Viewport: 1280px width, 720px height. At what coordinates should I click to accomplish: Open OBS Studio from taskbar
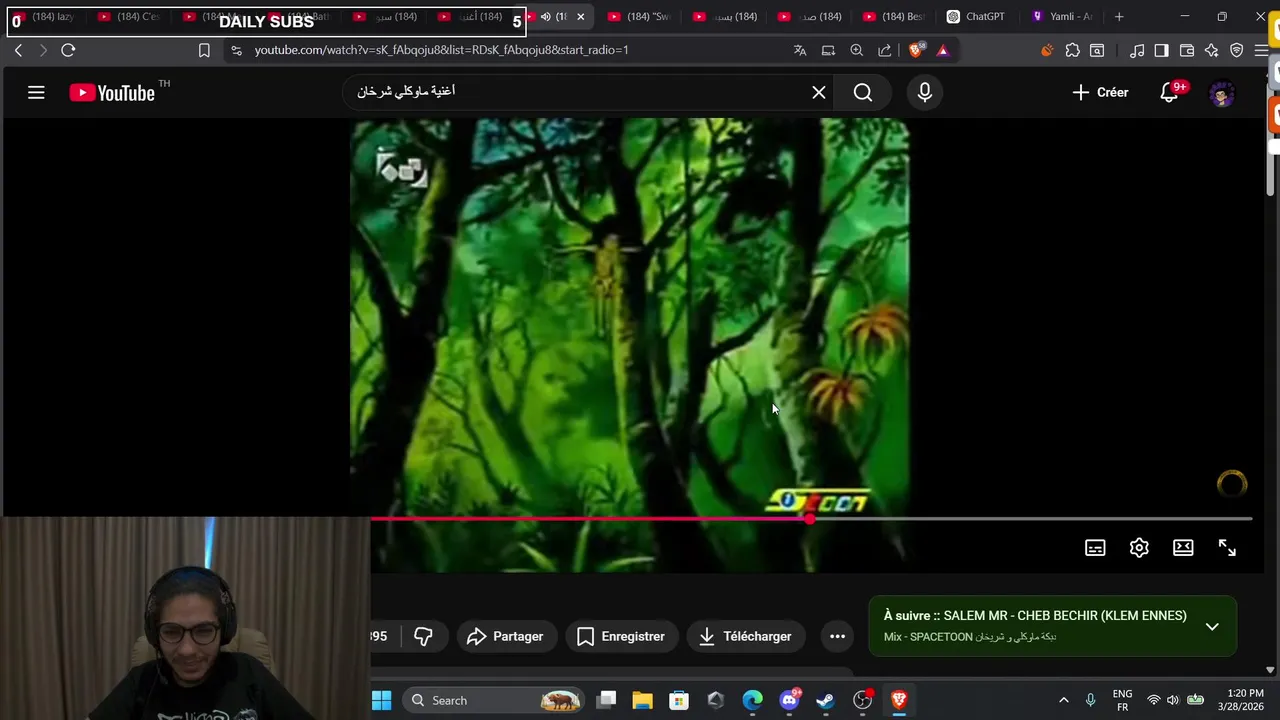coord(862,700)
